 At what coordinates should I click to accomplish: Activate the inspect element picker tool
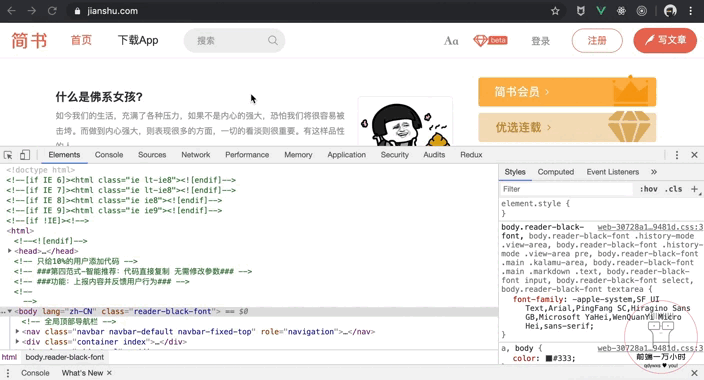(x=8, y=155)
